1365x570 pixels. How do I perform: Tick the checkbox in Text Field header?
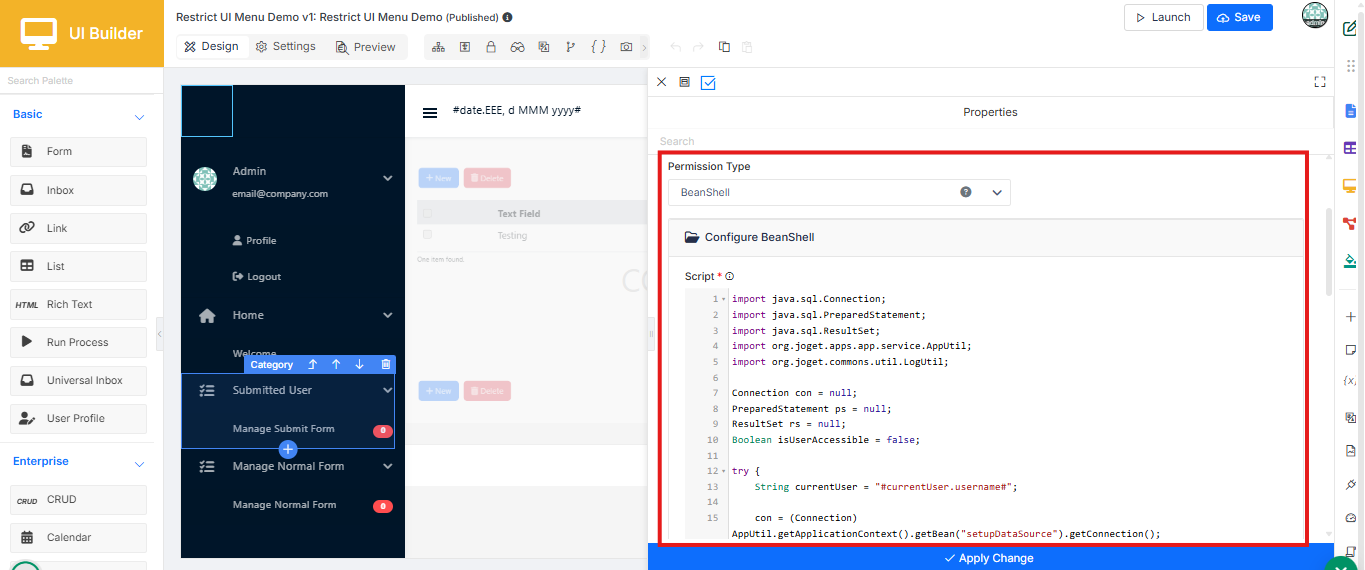tap(428, 213)
